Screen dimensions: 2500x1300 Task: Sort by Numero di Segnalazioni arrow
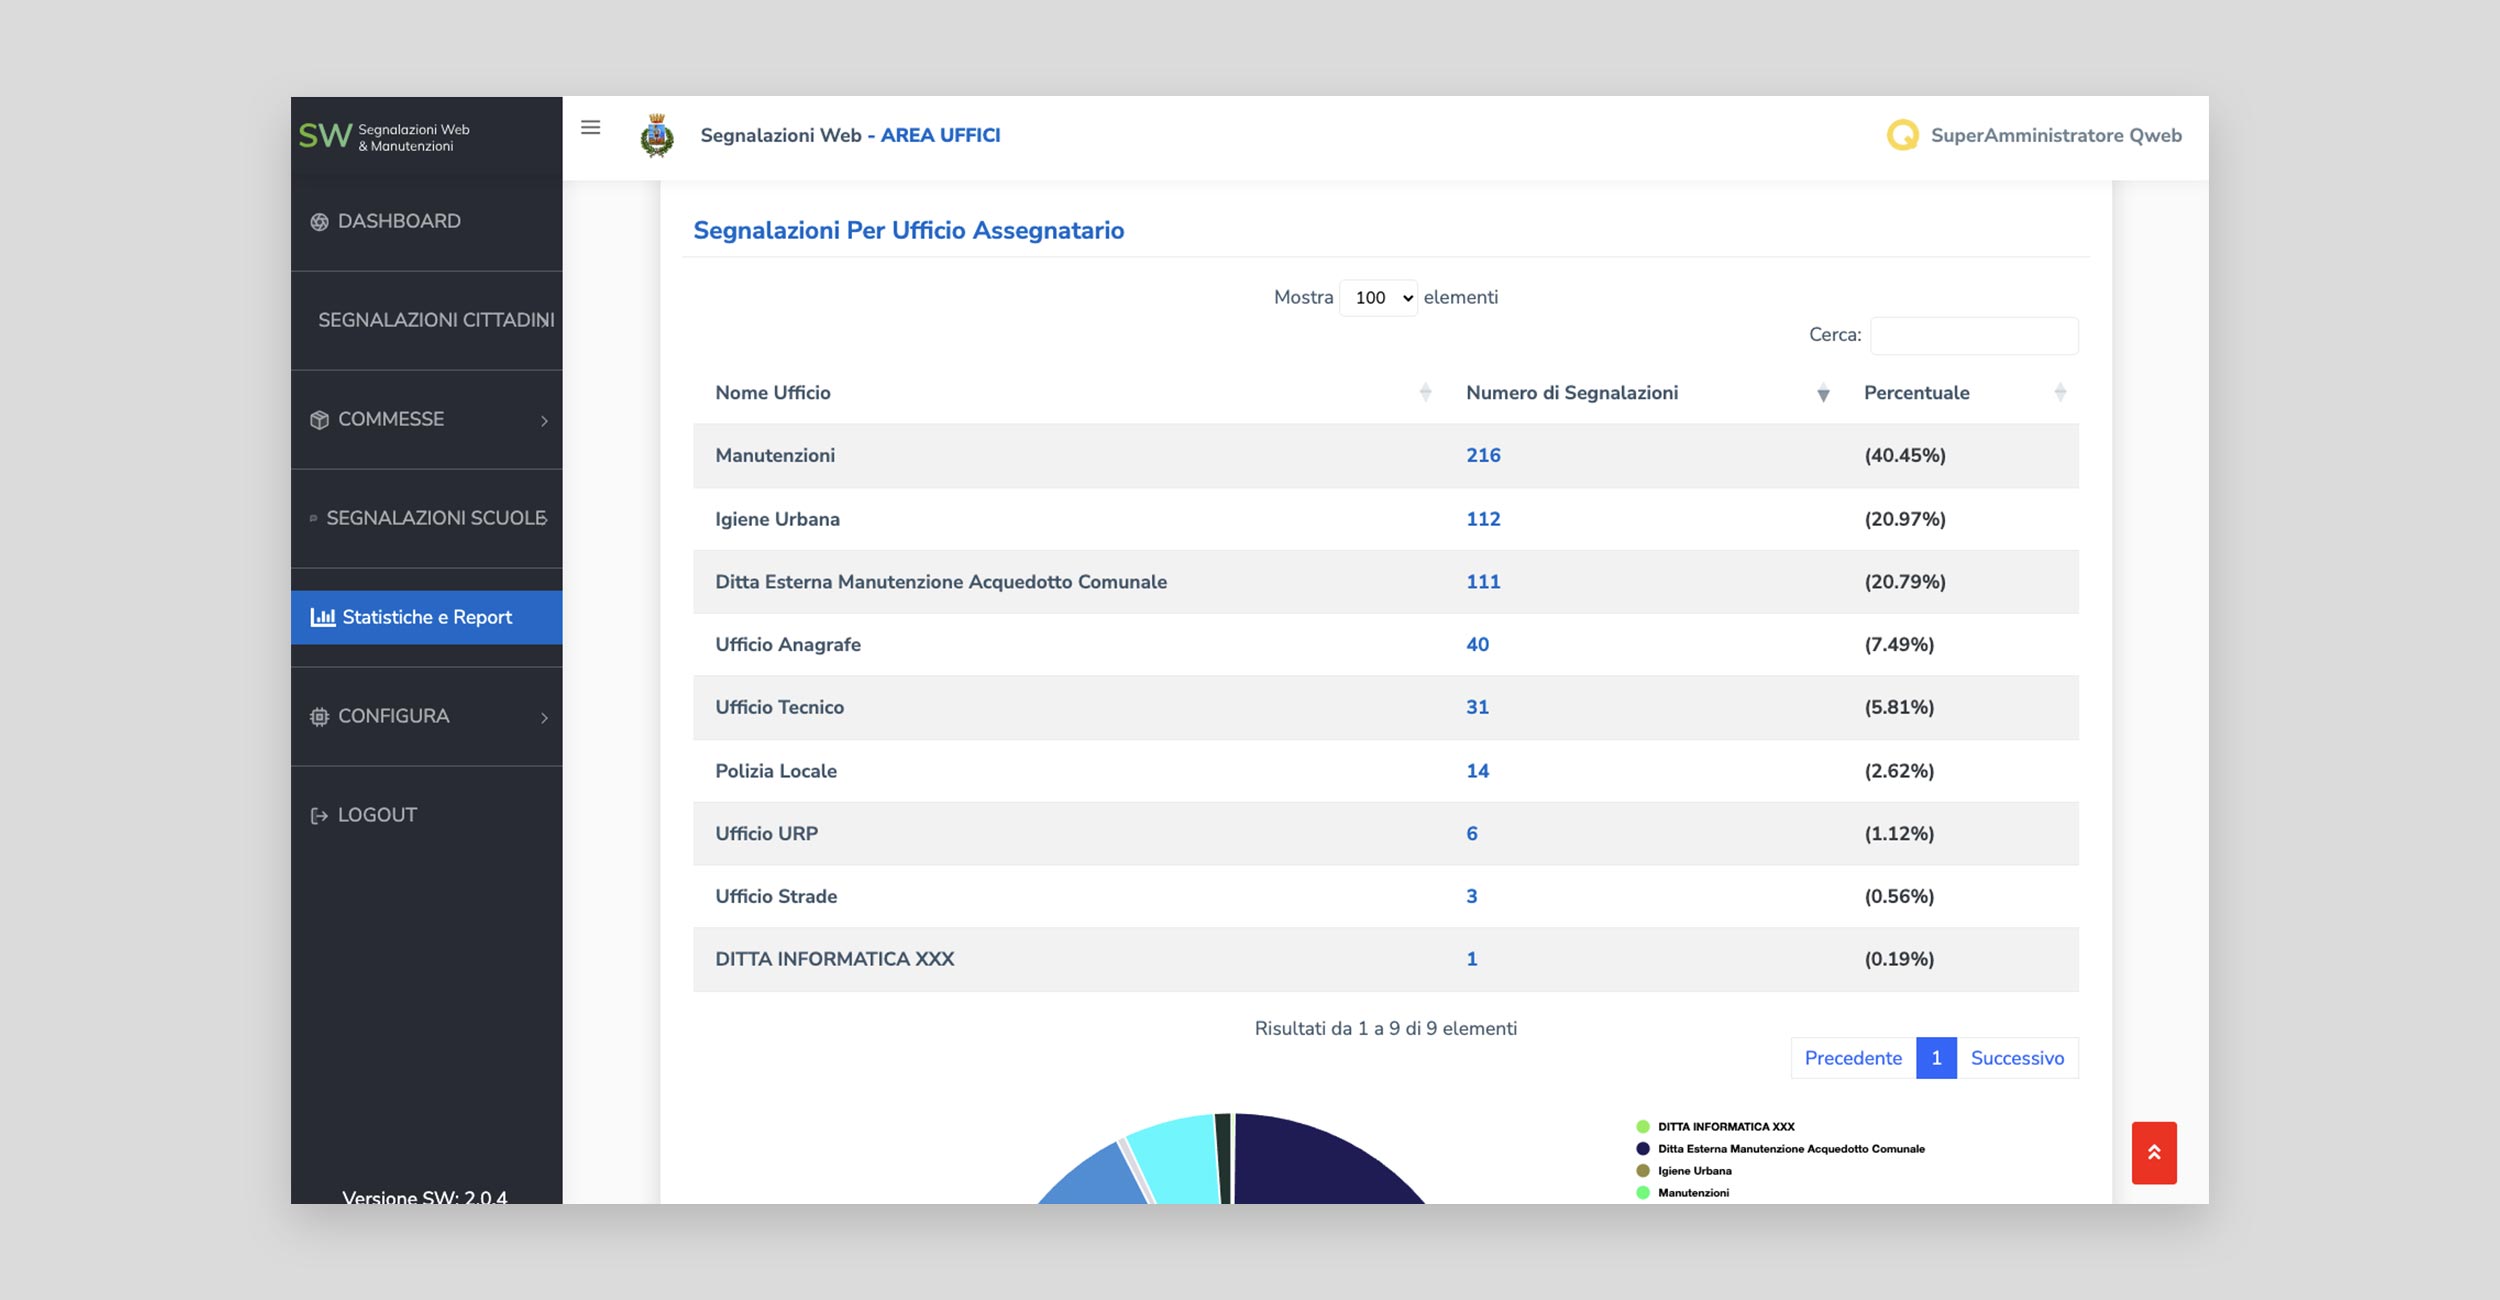pos(1822,393)
